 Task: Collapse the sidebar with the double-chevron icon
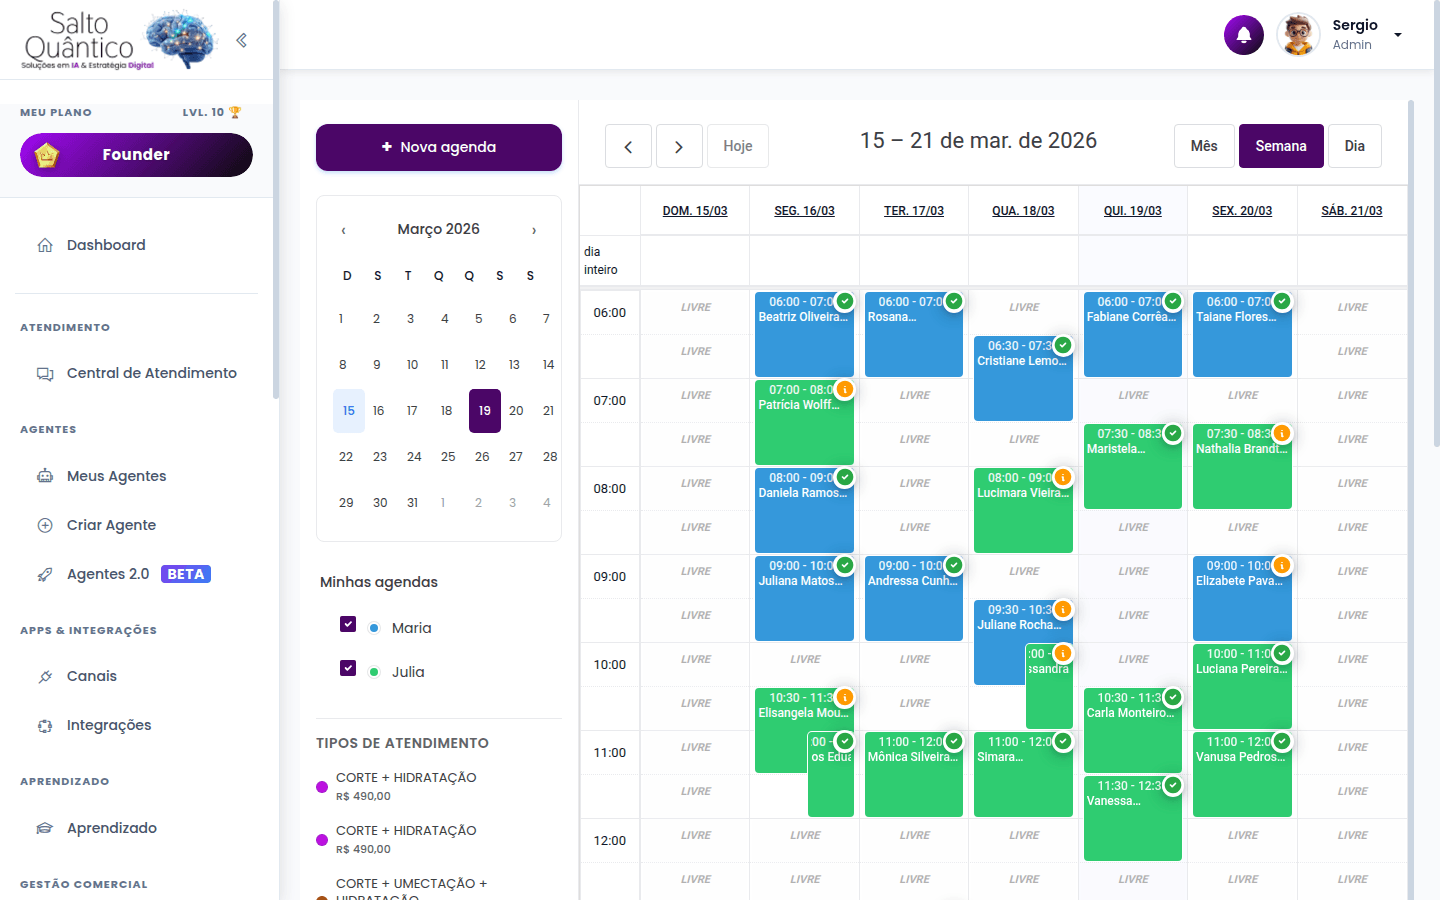click(241, 40)
